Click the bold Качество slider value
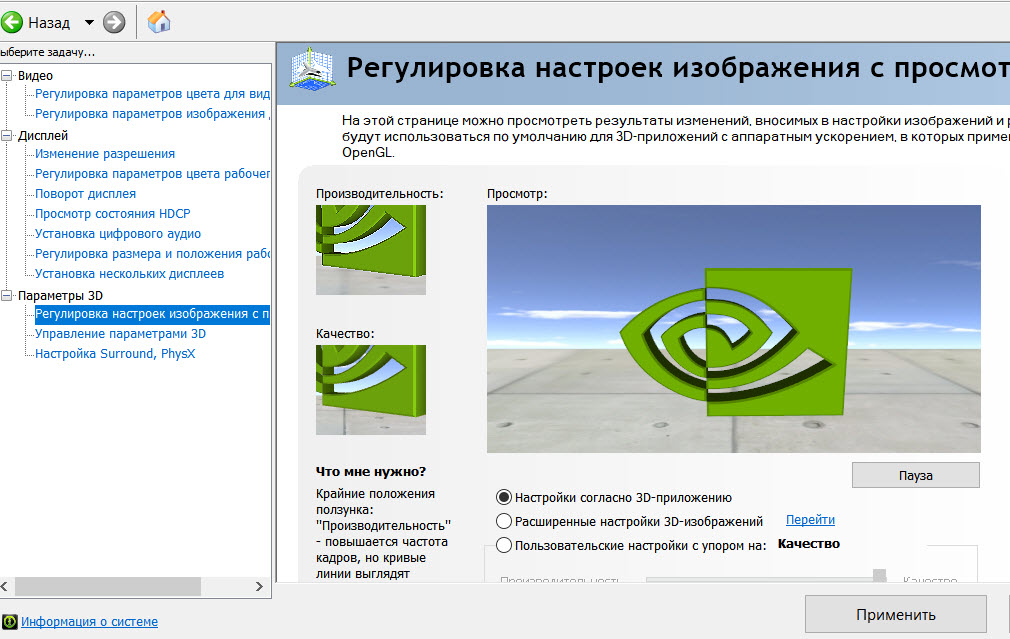Image resolution: width=1010 pixels, height=639 pixels. click(x=809, y=544)
